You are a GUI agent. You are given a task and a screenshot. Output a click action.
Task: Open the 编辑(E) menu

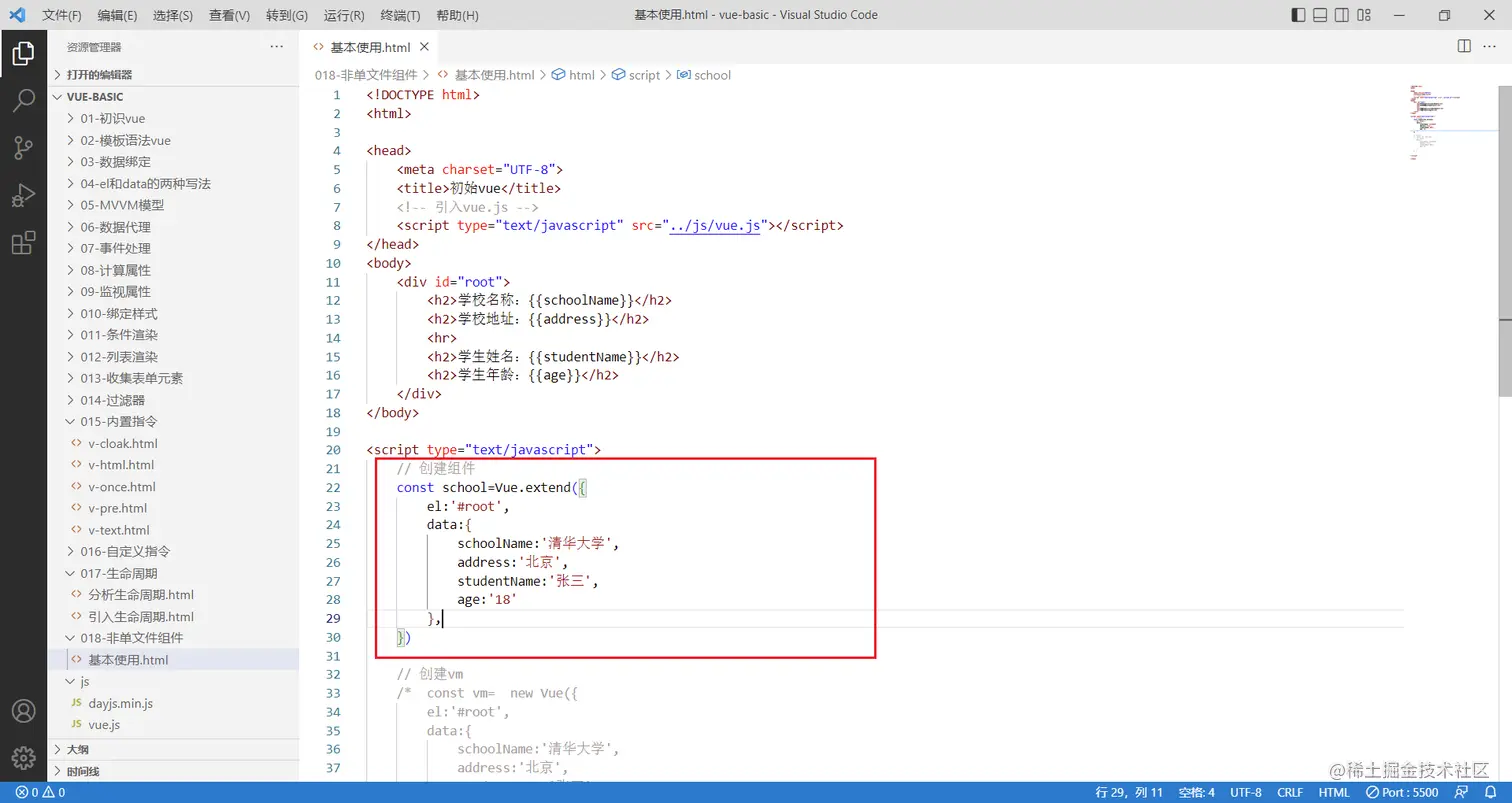[118, 15]
